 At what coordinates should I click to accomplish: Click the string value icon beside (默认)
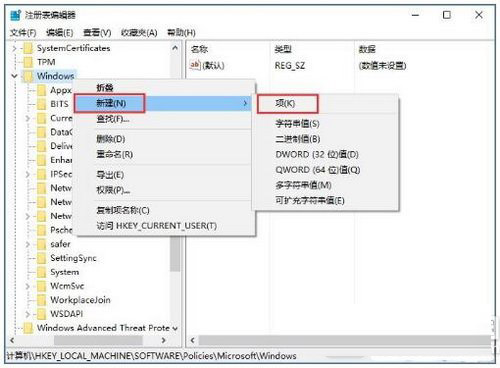195,65
